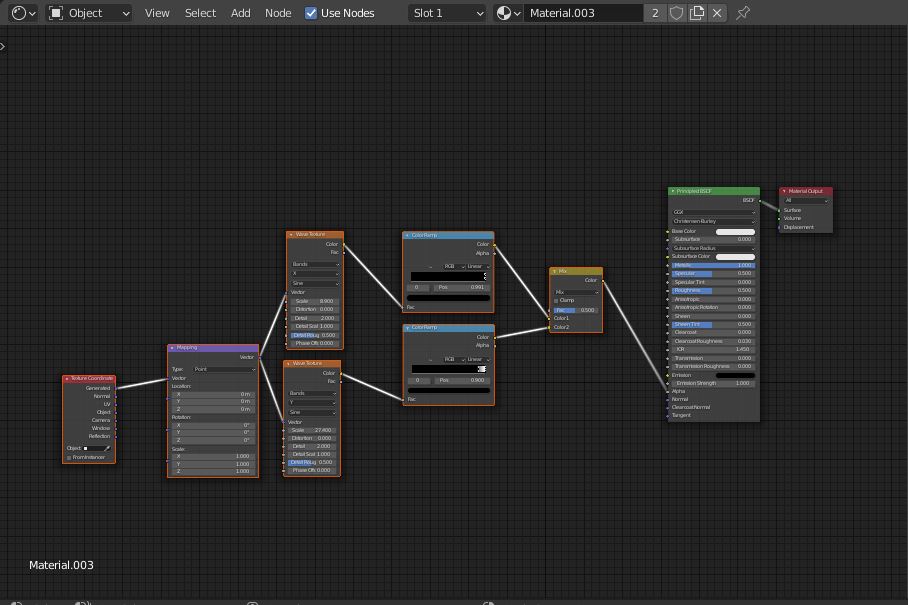Open Mapping node Type Point dropdown
The width and height of the screenshot is (908, 605).
click(x=224, y=369)
